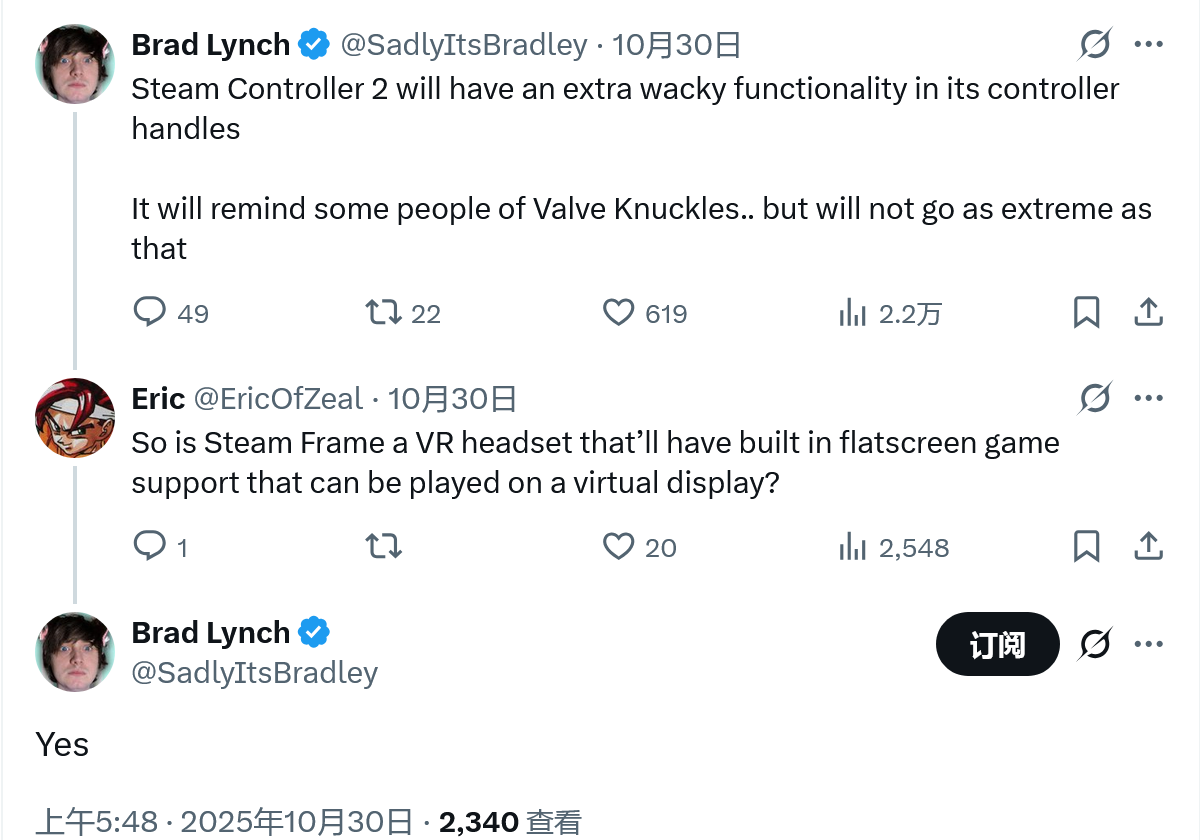Bookmark Eric's Steam Frame tweet
This screenshot has height=840, width=1200.
point(1086,546)
